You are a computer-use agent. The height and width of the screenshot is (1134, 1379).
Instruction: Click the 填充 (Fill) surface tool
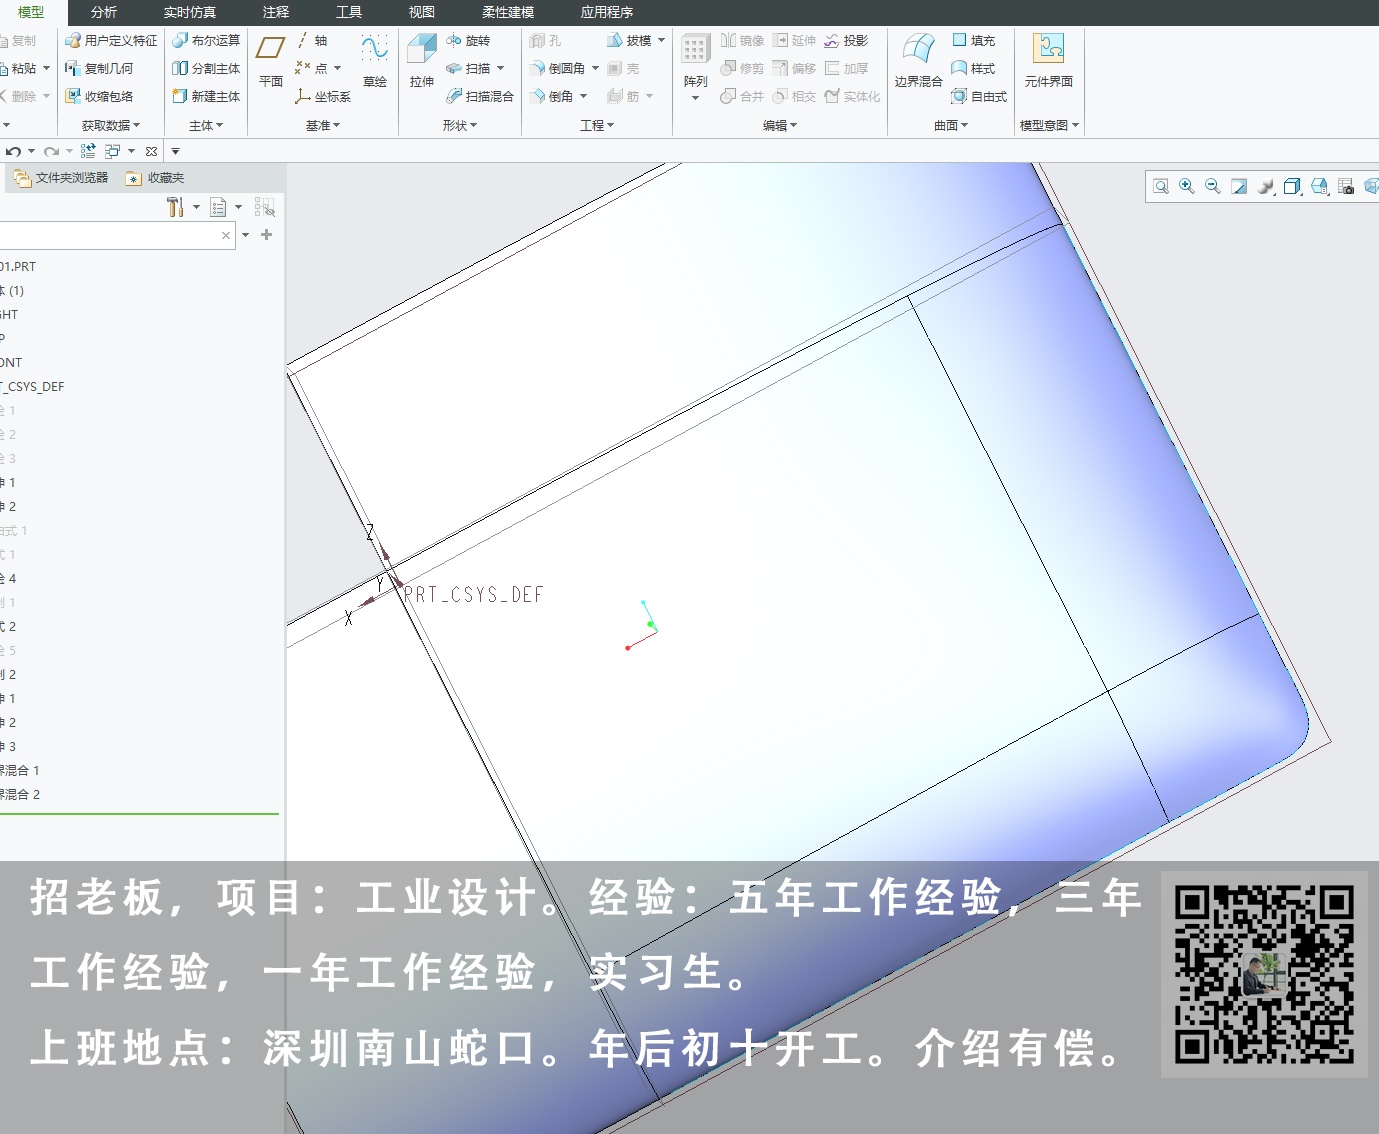tap(974, 41)
